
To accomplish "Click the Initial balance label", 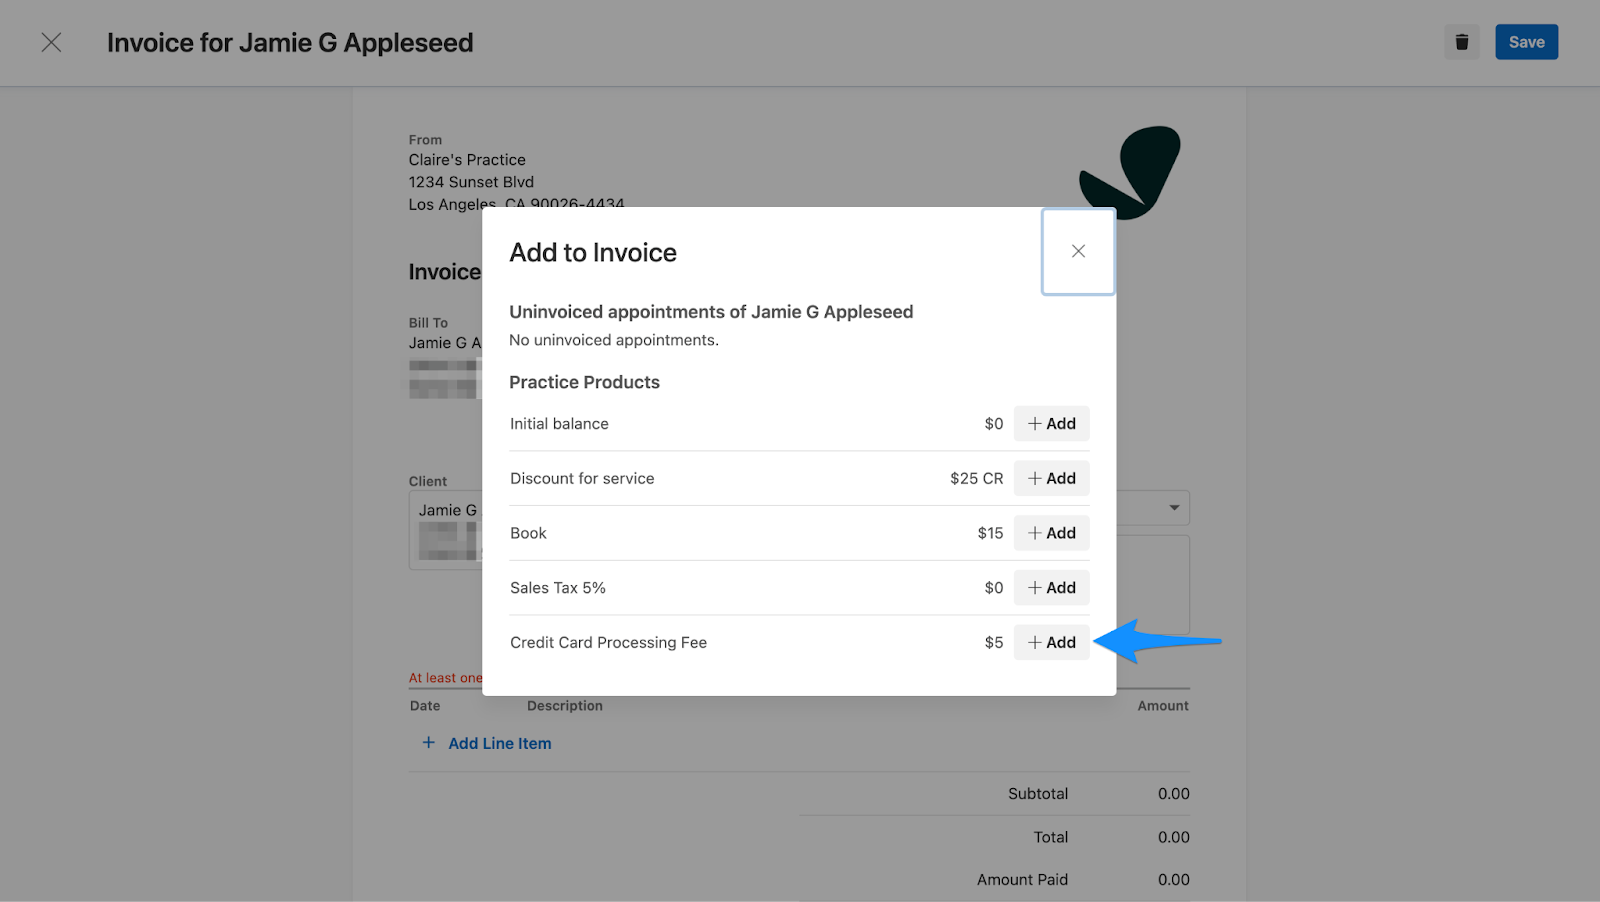I will coord(559,424).
